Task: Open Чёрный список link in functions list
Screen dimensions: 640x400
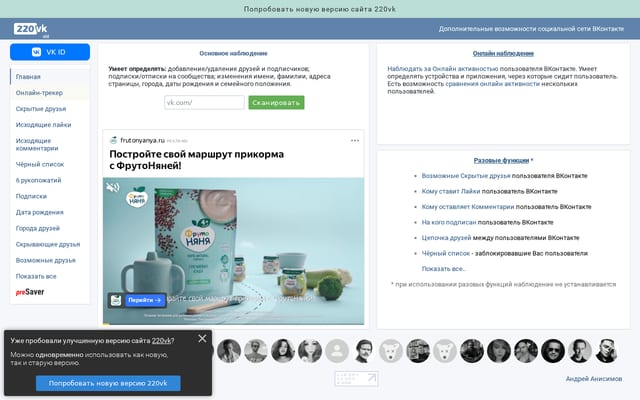Action: coord(446,253)
